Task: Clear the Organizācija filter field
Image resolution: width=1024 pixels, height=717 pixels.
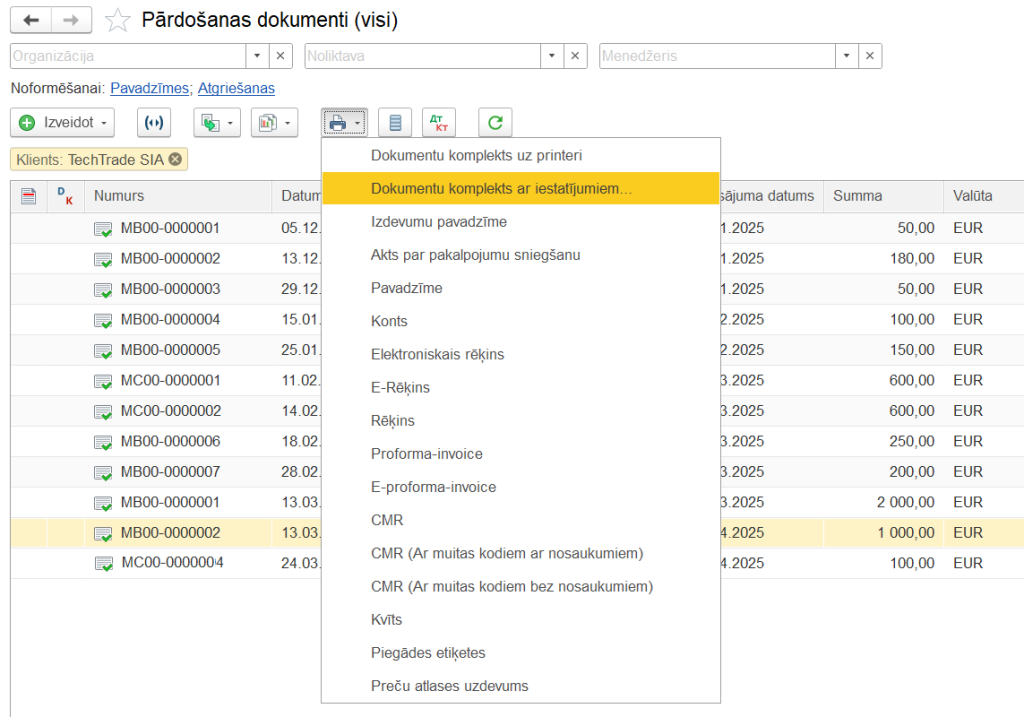Action: [x=281, y=56]
